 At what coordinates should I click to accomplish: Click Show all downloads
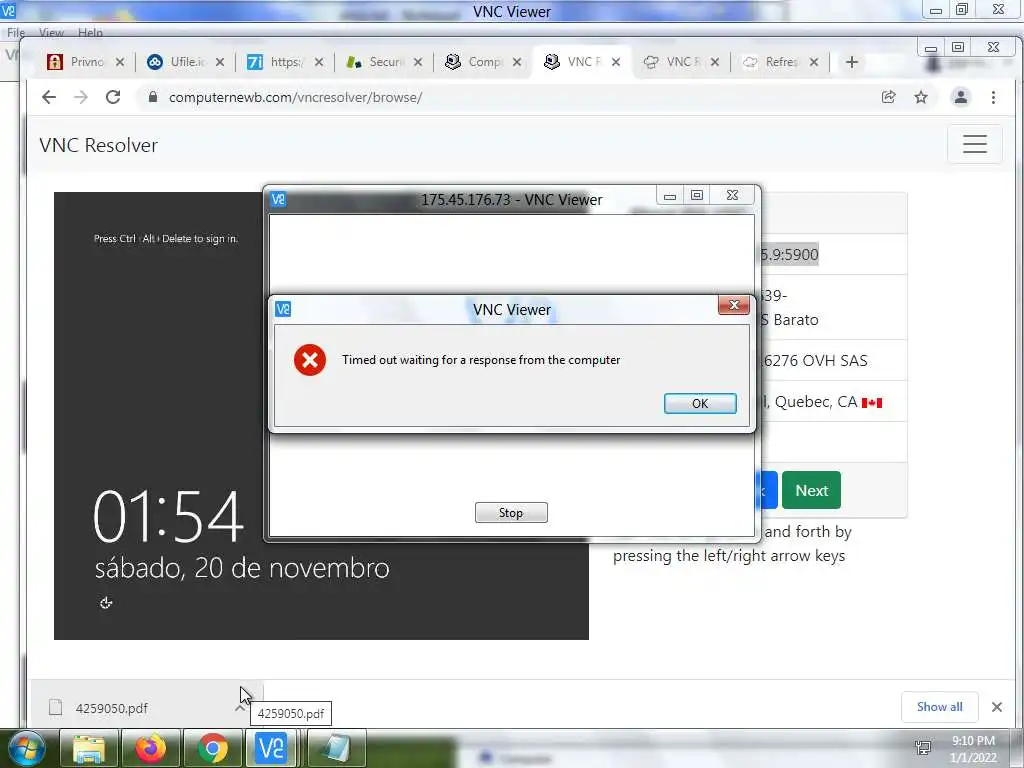coord(939,707)
